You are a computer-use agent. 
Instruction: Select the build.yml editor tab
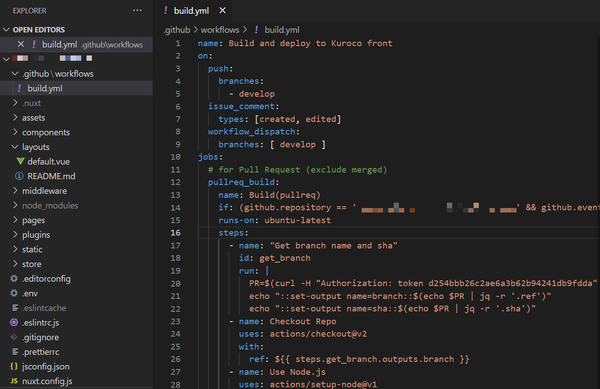click(x=191, y=10)
